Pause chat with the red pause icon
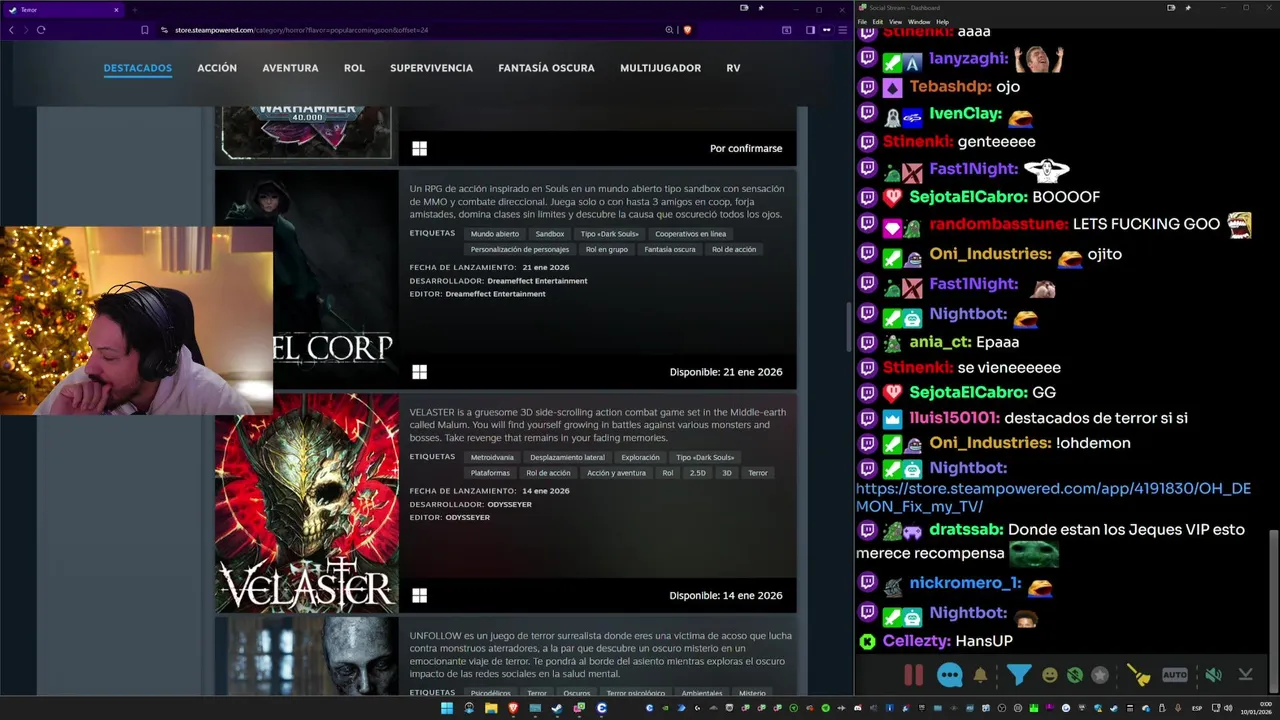The image size is (1280, 720). tap(913, 675)
